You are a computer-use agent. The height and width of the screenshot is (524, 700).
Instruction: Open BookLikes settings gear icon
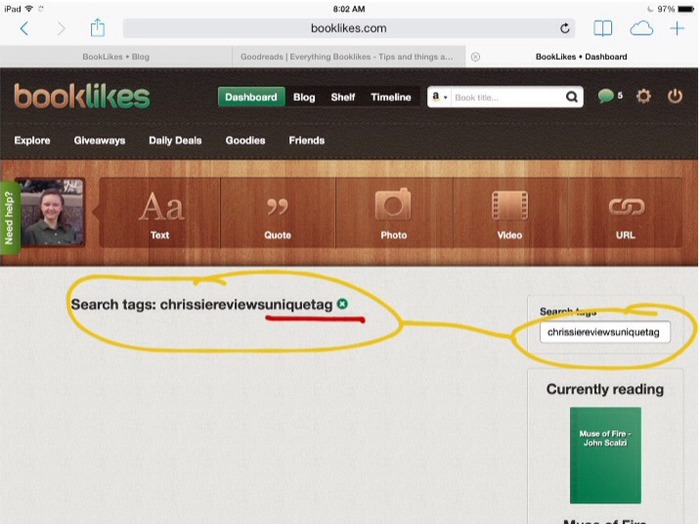(644, 97)
